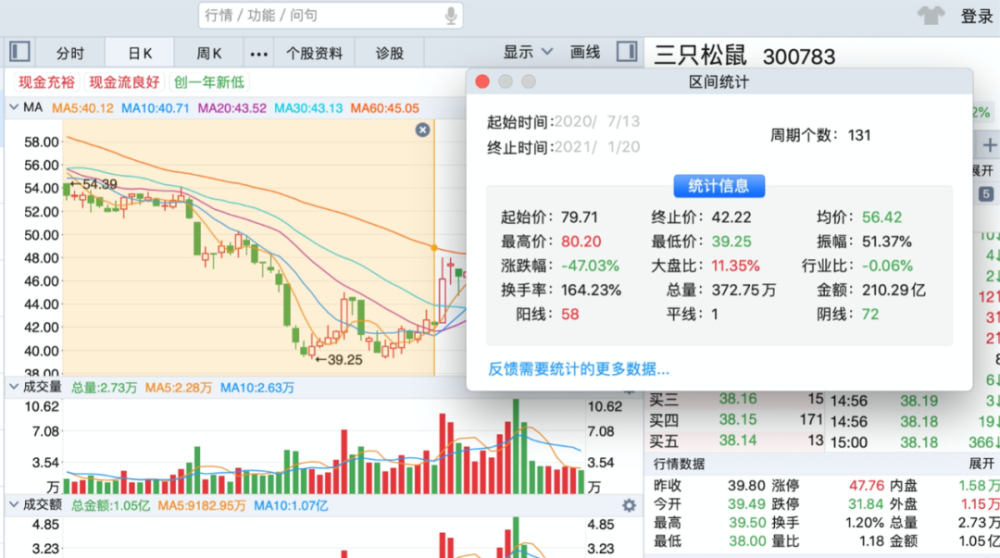
Task: Click the 行情/功能/问句 search field
Action: [x=320, y=16]
